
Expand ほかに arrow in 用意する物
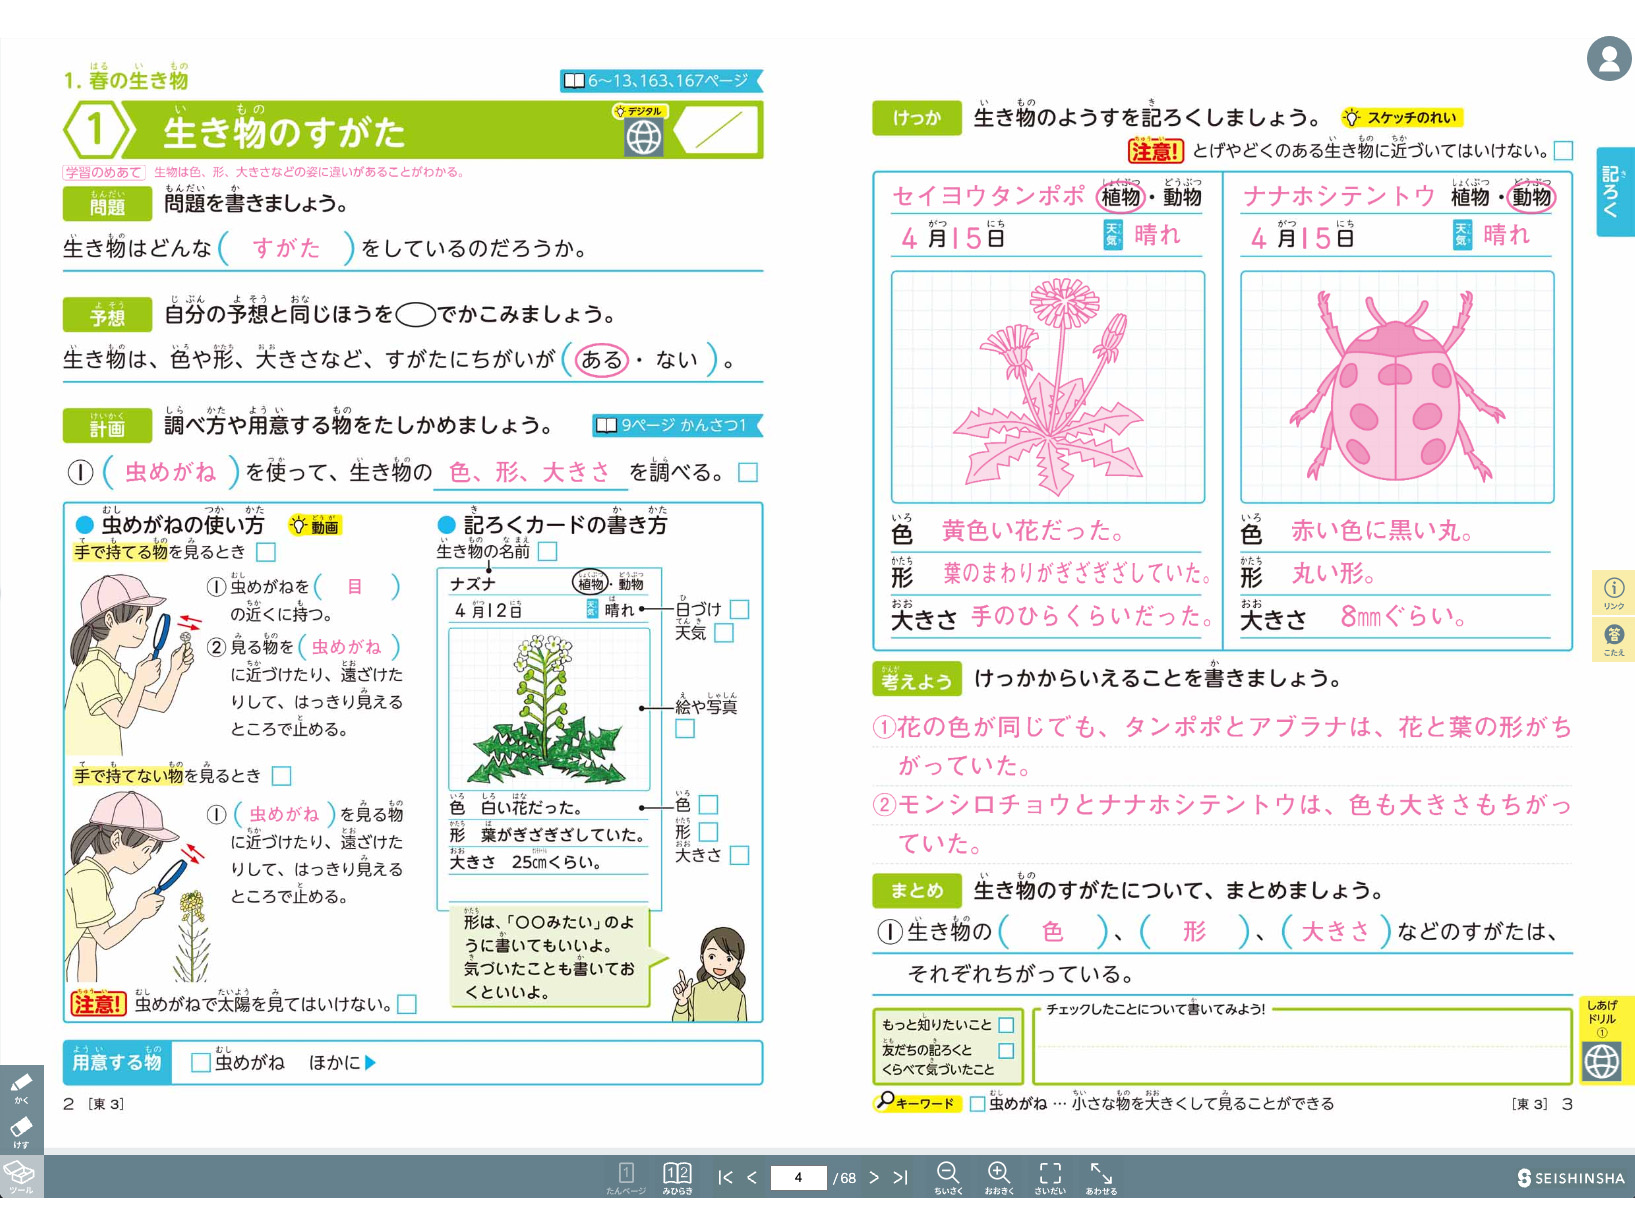pos(370,1062)
